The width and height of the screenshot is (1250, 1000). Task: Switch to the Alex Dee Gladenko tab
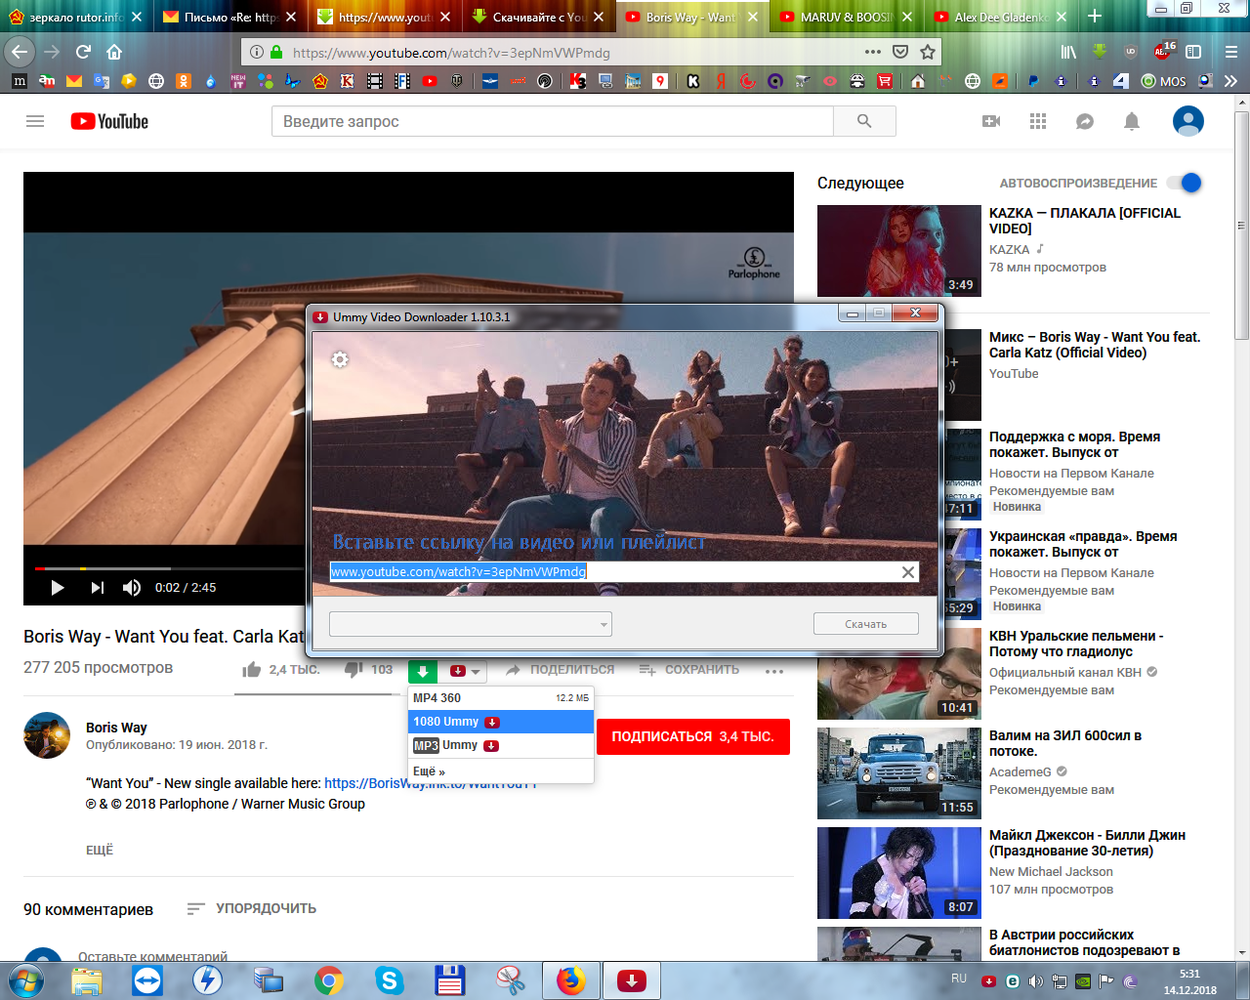999,17
